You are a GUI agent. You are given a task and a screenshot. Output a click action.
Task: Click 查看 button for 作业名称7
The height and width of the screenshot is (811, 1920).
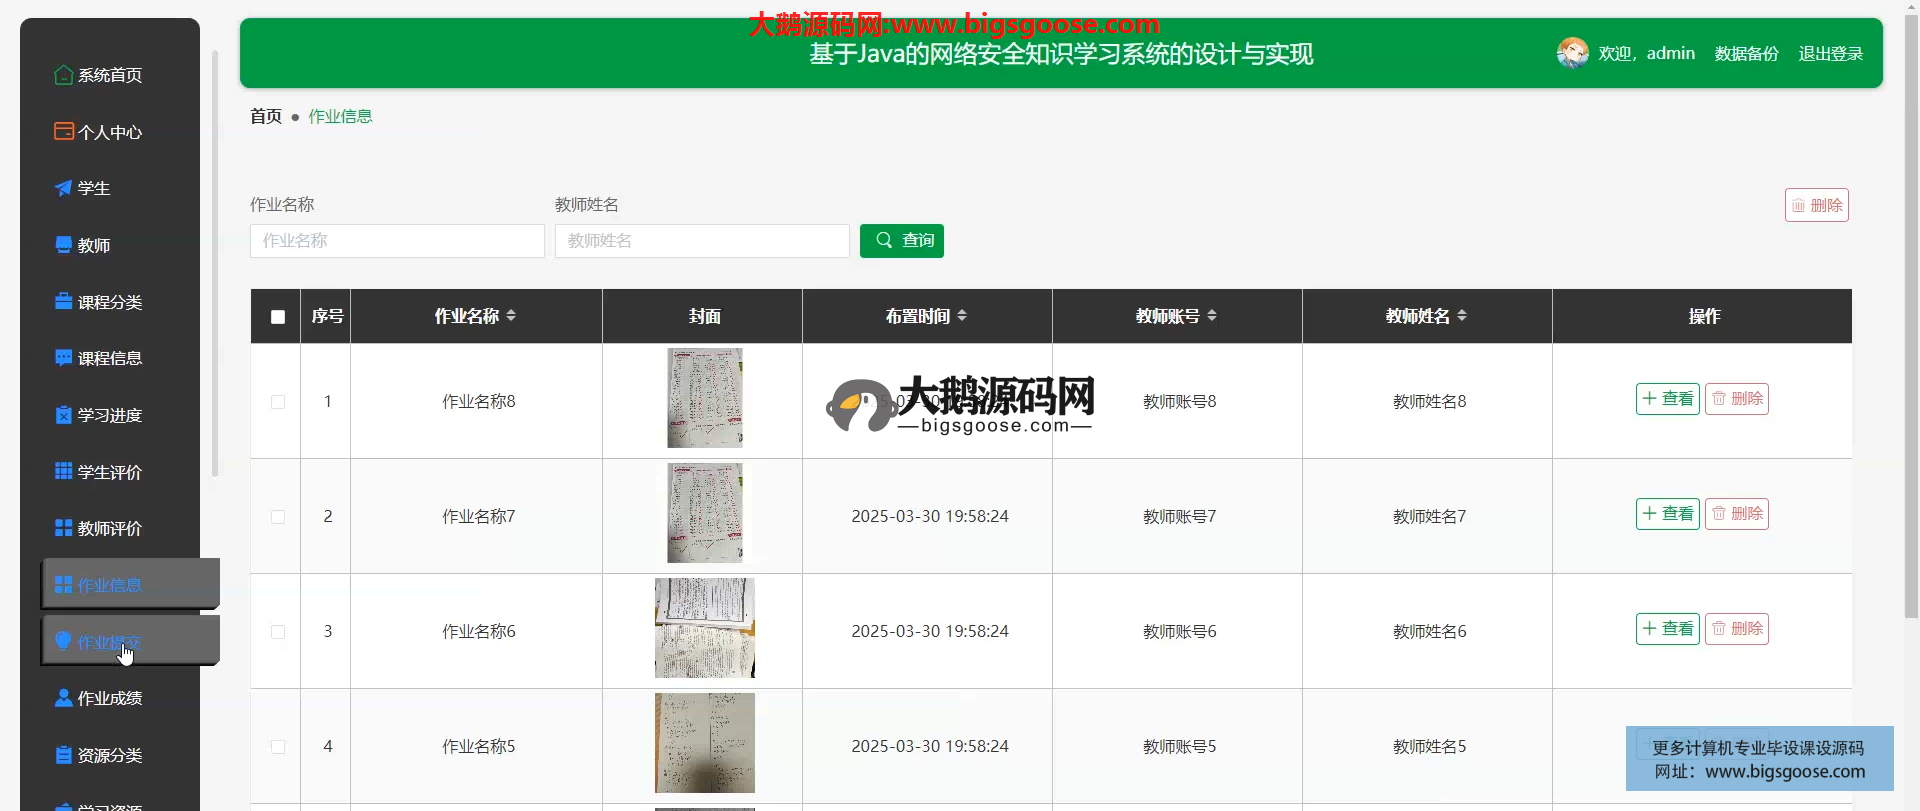[x=1667, y=514]
